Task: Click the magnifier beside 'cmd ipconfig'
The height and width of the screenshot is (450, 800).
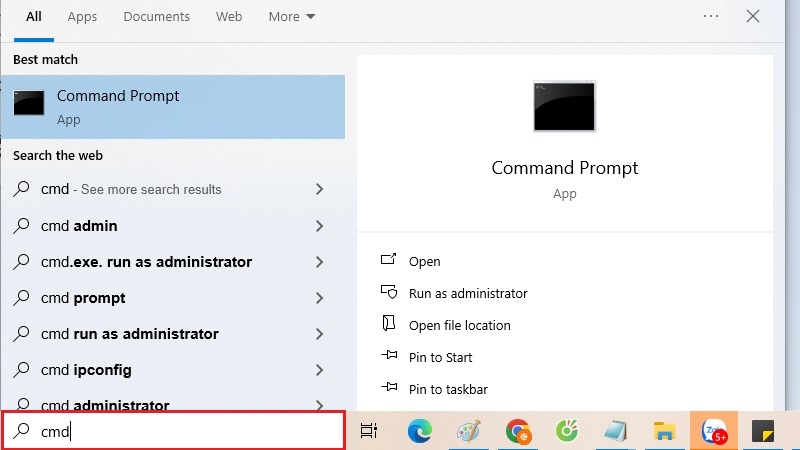Action: [x=21, y=369]
